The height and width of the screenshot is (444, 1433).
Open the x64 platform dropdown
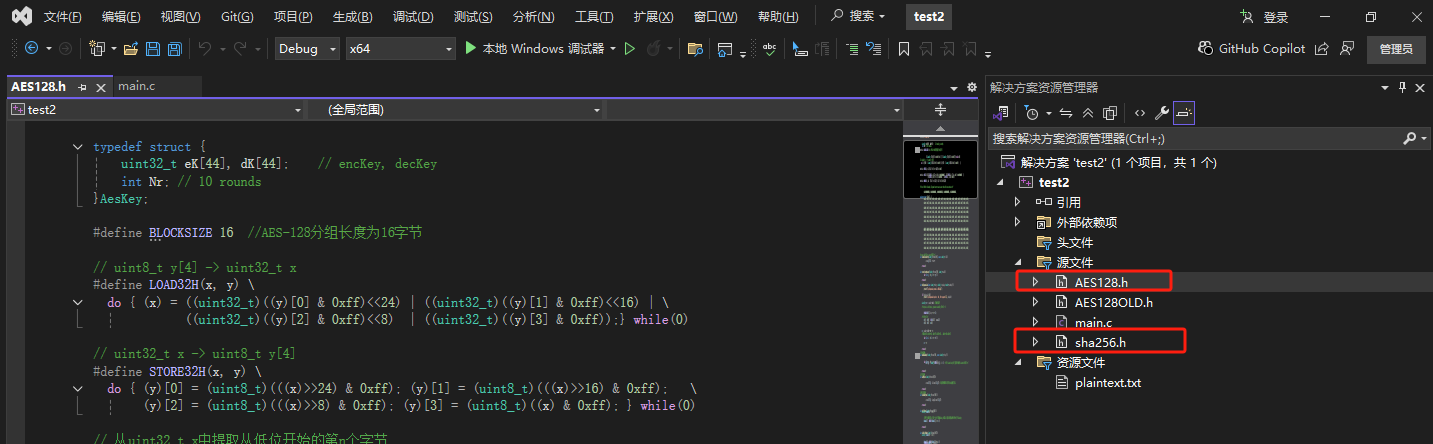tap(400, 48)
